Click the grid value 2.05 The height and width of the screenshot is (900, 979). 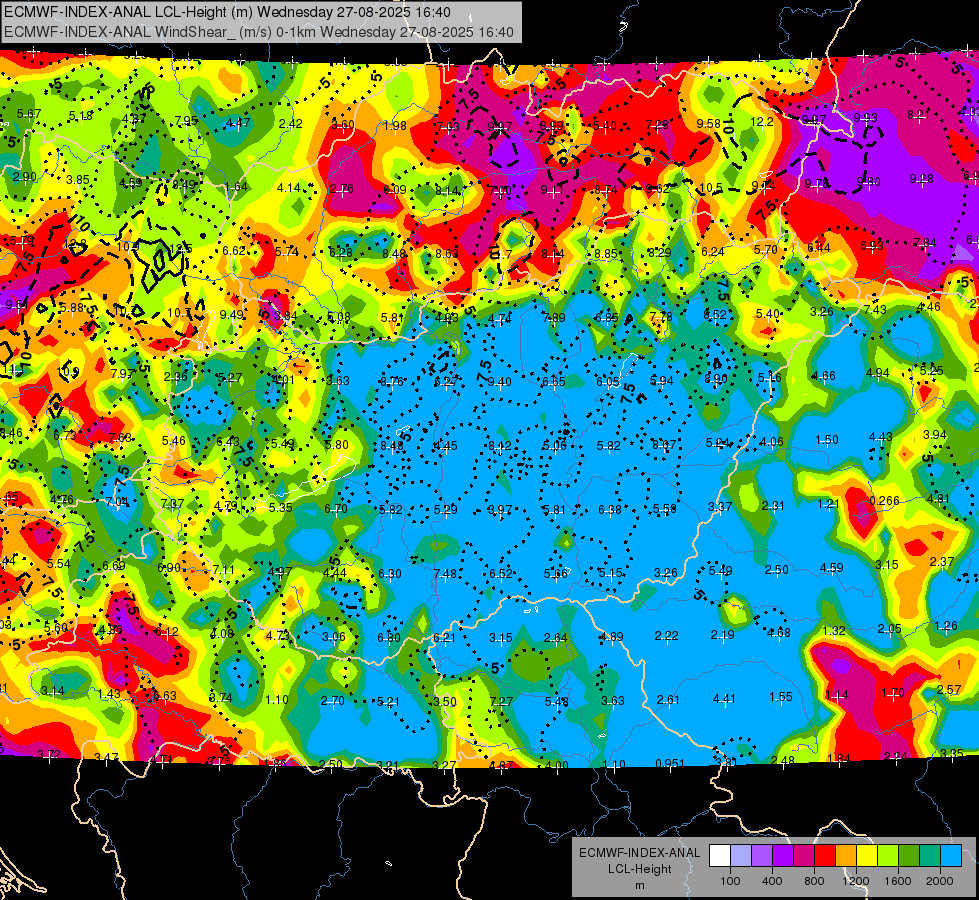[x=889, y=629]
